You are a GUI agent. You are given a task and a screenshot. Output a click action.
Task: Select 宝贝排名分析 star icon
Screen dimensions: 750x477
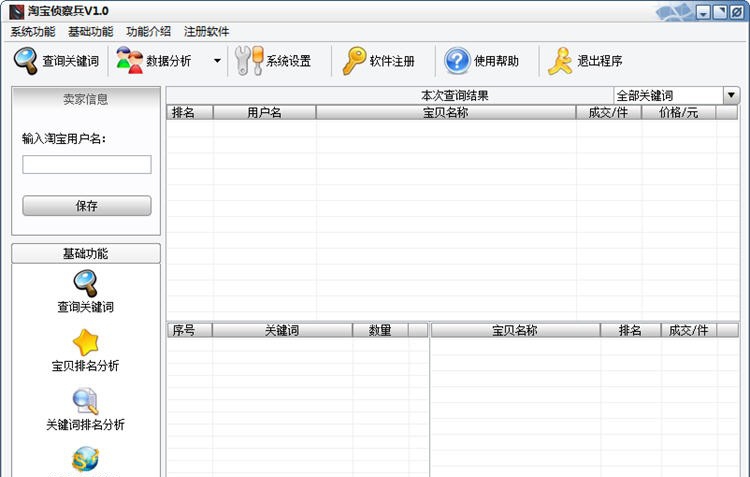(86, 342)
